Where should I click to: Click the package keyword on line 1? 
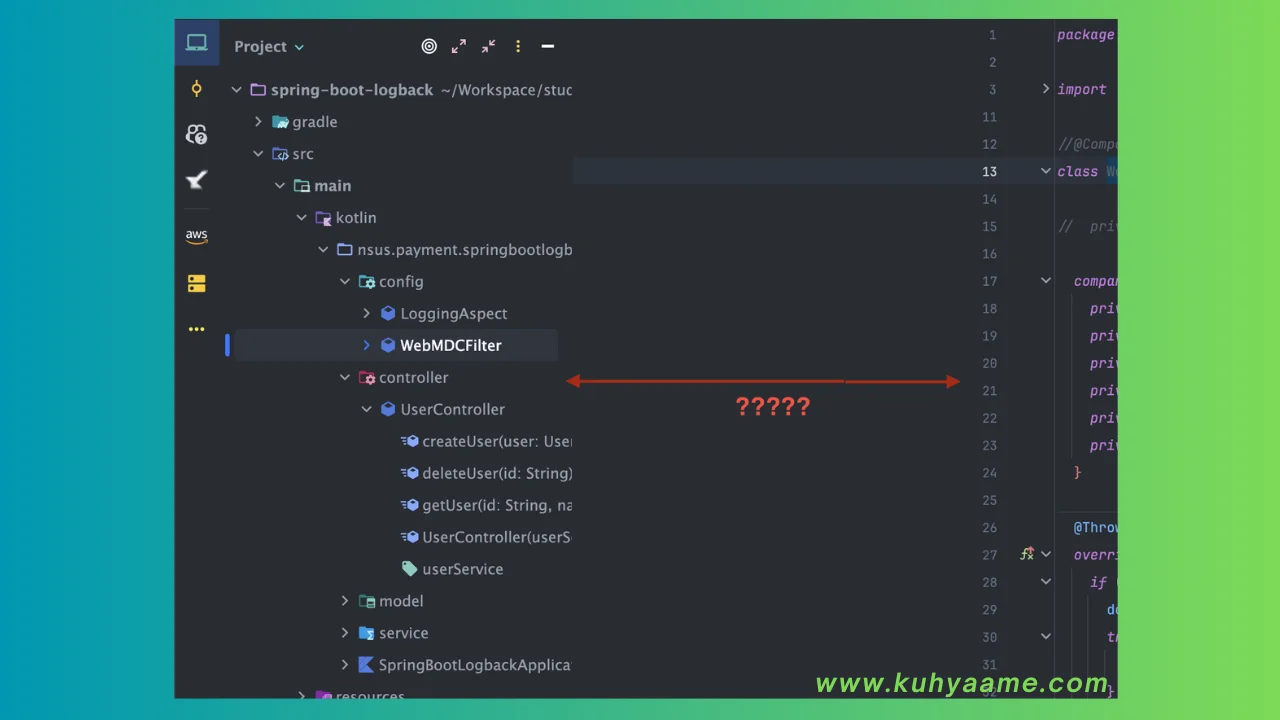1086,35
